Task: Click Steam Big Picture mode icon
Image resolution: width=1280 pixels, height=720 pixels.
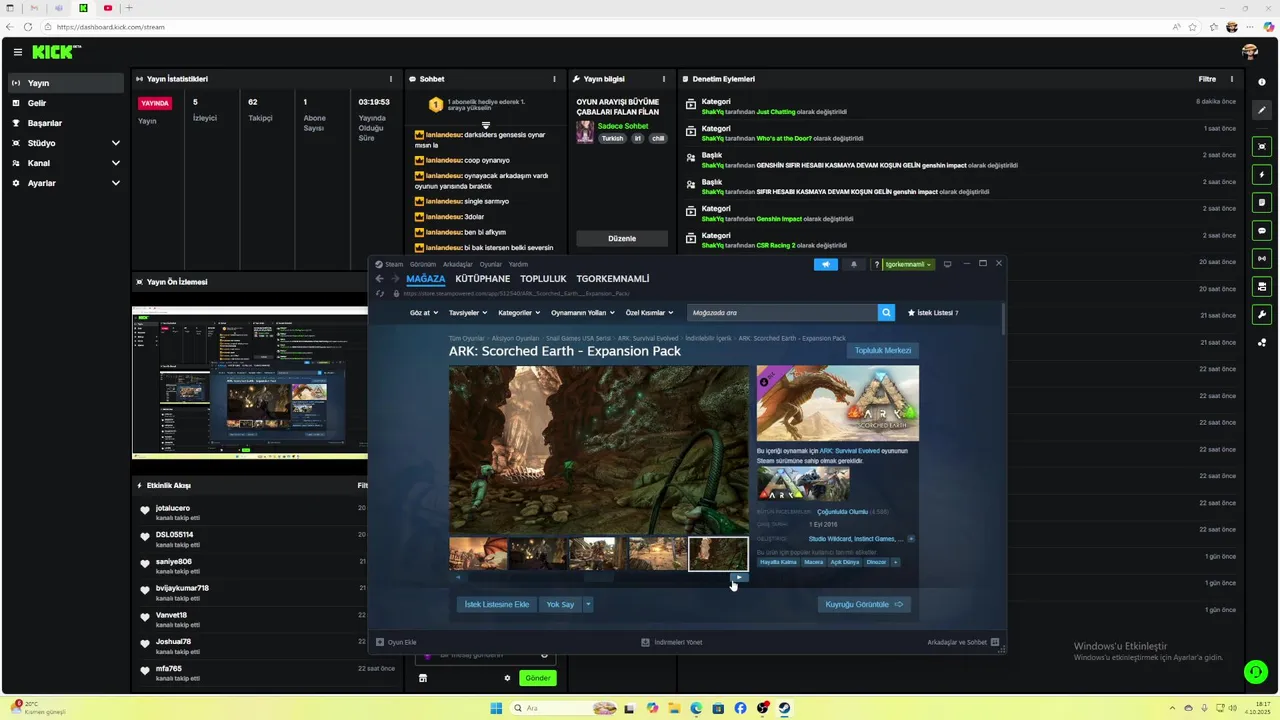Action: 948,264
